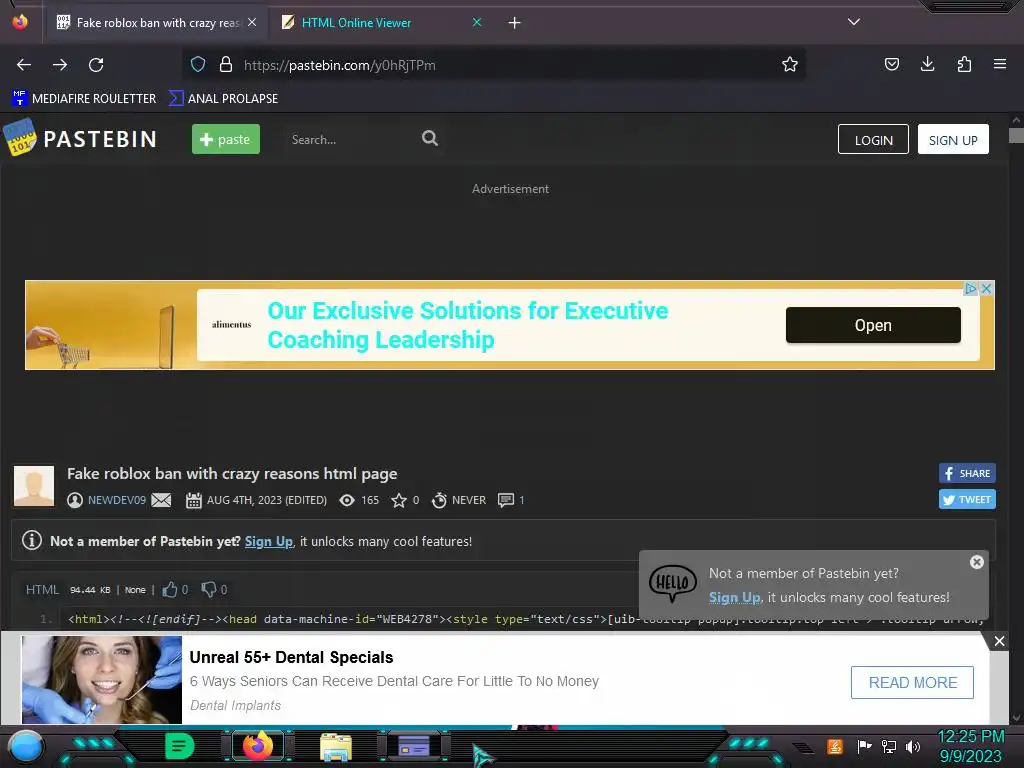
Task: Click Sign Up in Hello popup
Action: (x=735, y=598)
